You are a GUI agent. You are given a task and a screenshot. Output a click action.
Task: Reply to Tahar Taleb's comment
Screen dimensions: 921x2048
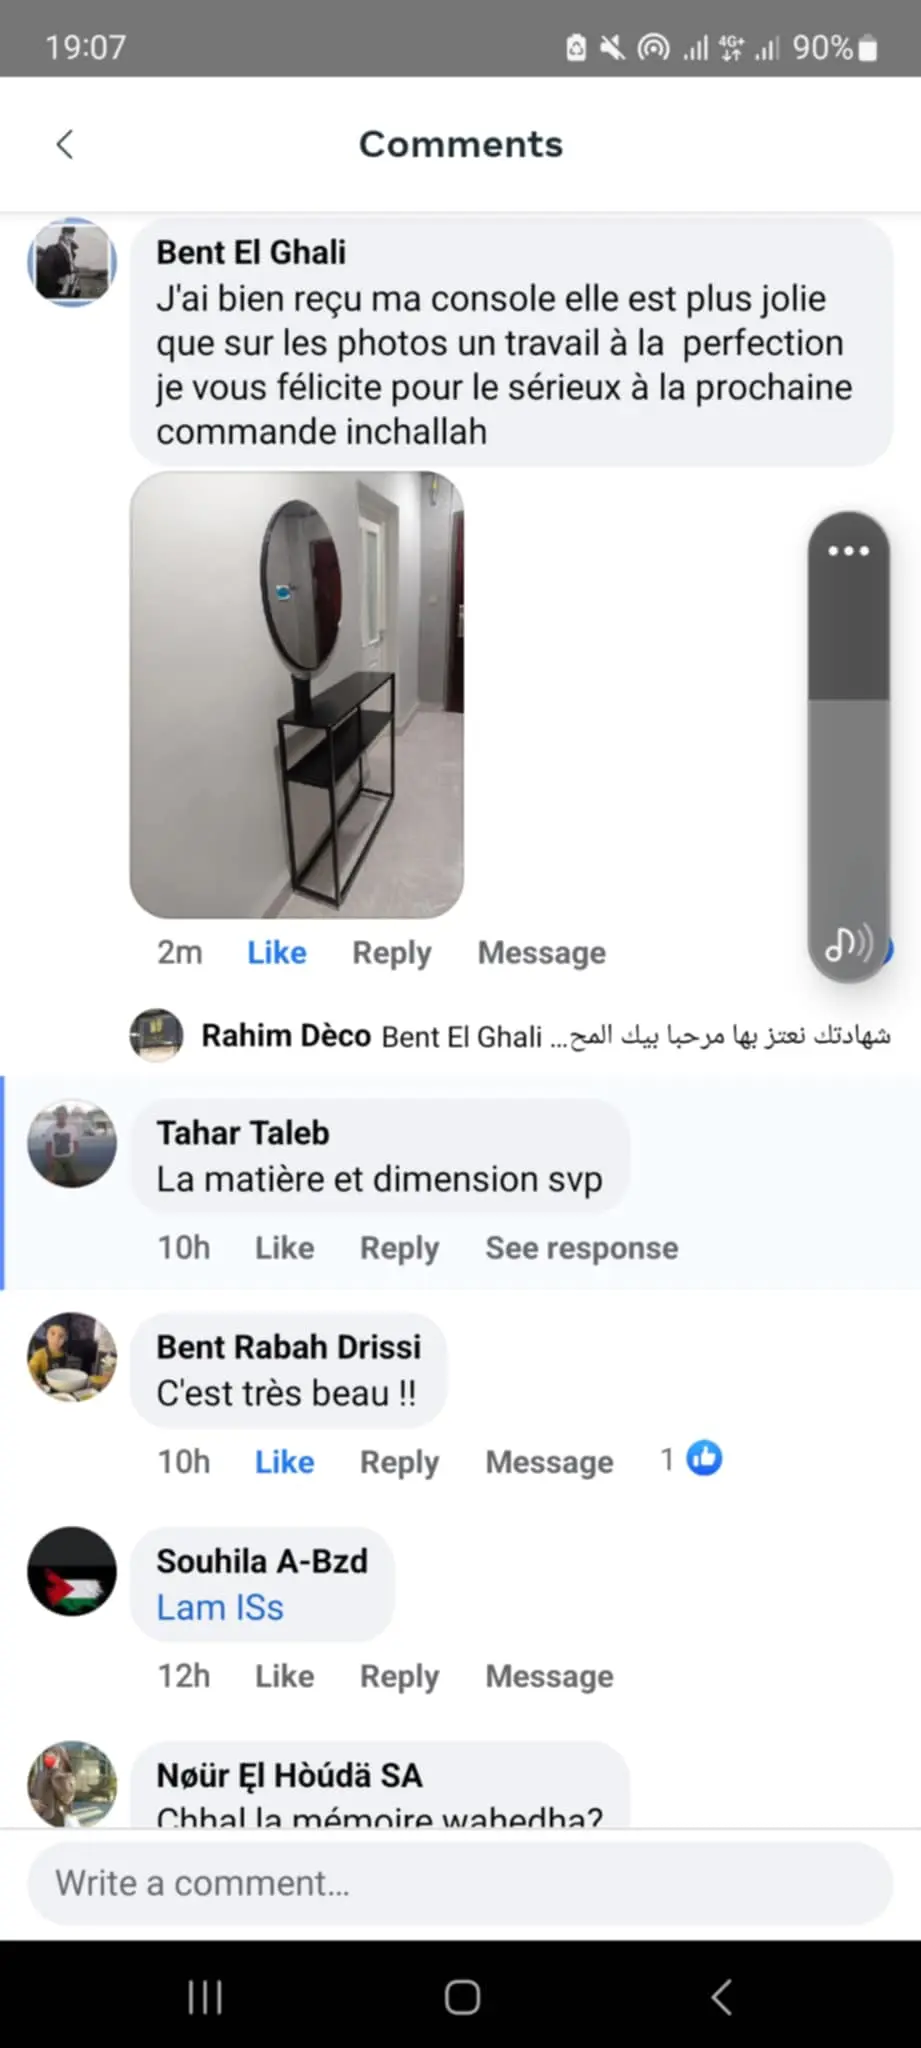399,1248
